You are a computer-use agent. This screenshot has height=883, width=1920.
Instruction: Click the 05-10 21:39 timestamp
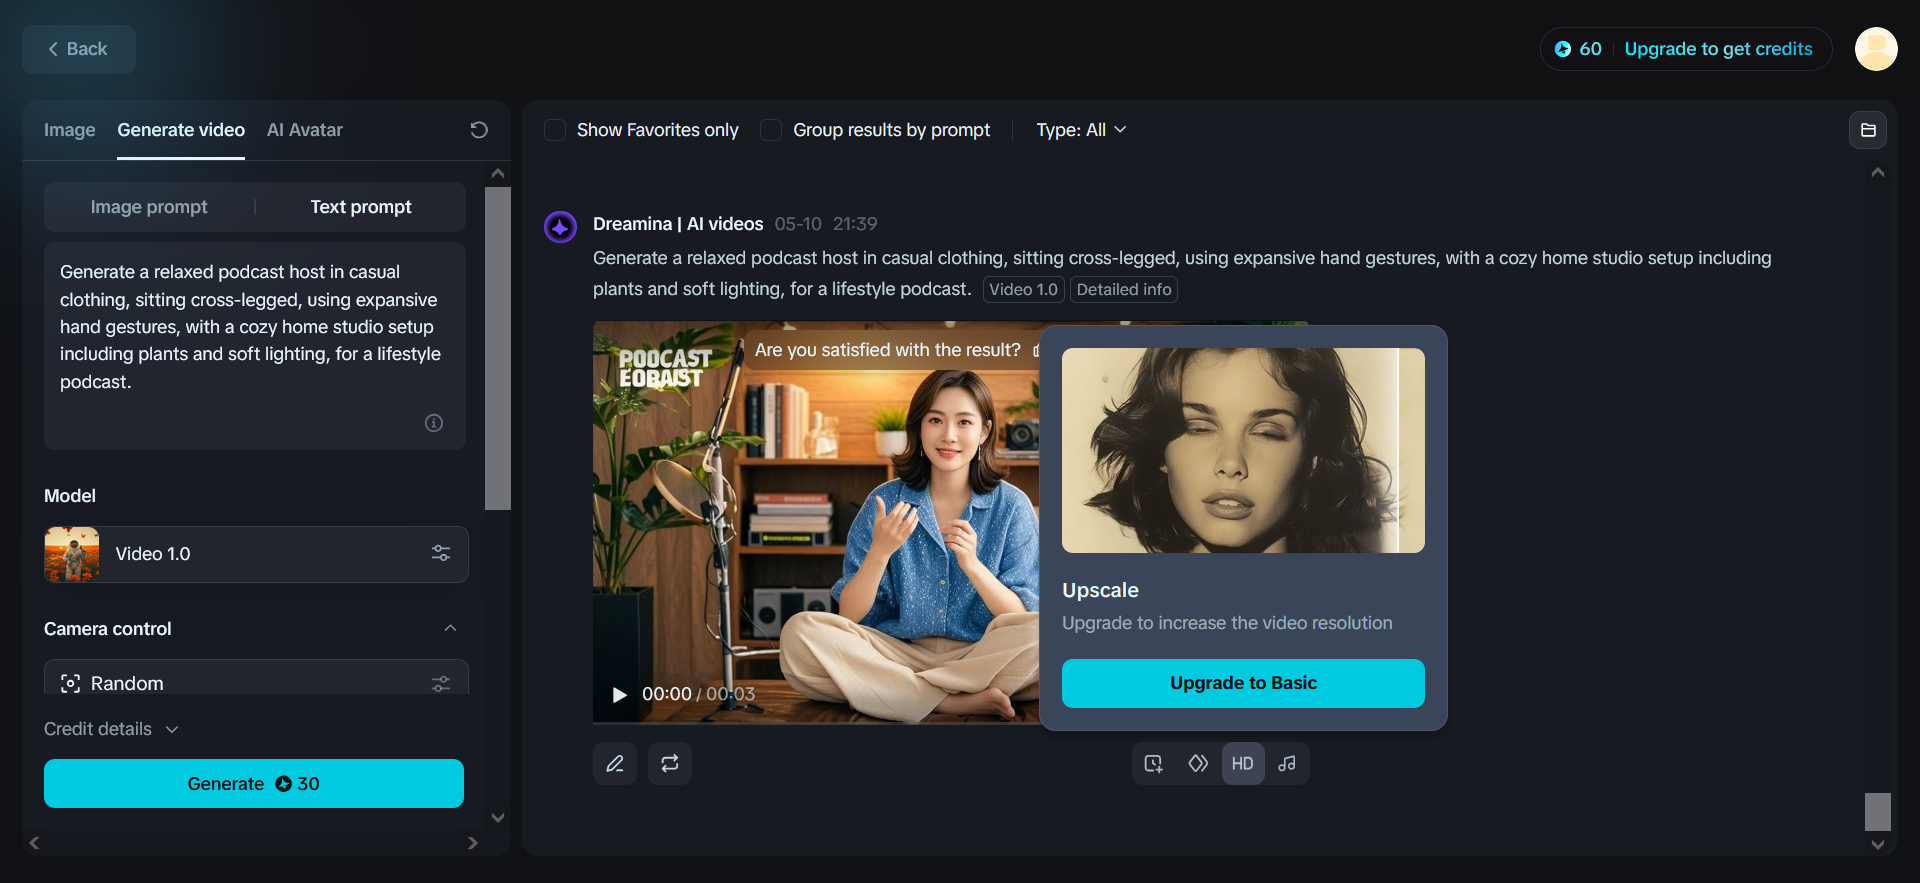(x=826, y=224)
